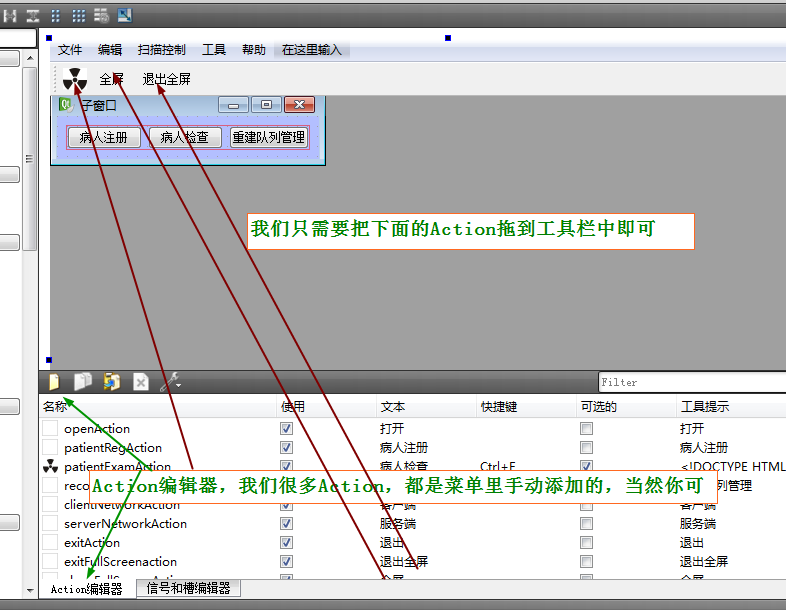Close the 子窗口 window
The width and height of the screenshot is (786, 610).
click(x=300, y=105)
